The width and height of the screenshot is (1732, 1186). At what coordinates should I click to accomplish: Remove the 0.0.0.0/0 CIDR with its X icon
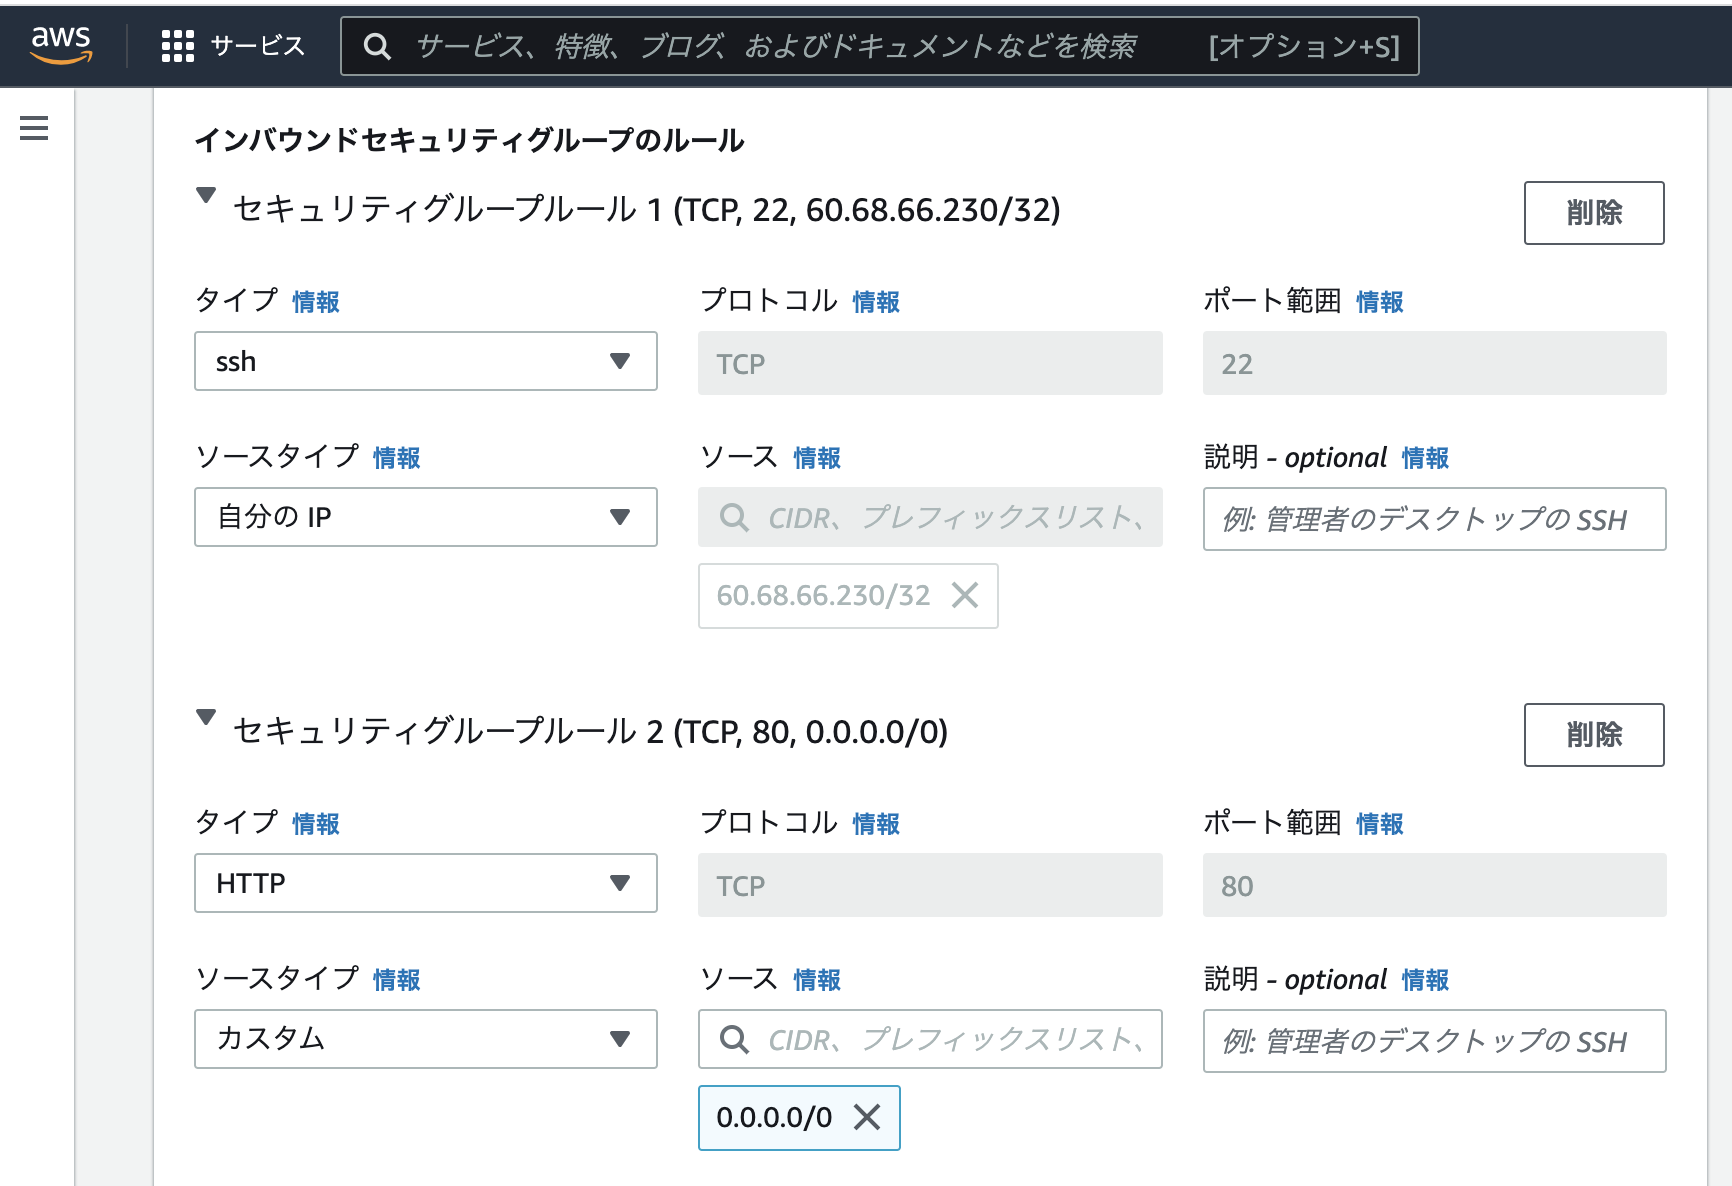(866, 1118)
